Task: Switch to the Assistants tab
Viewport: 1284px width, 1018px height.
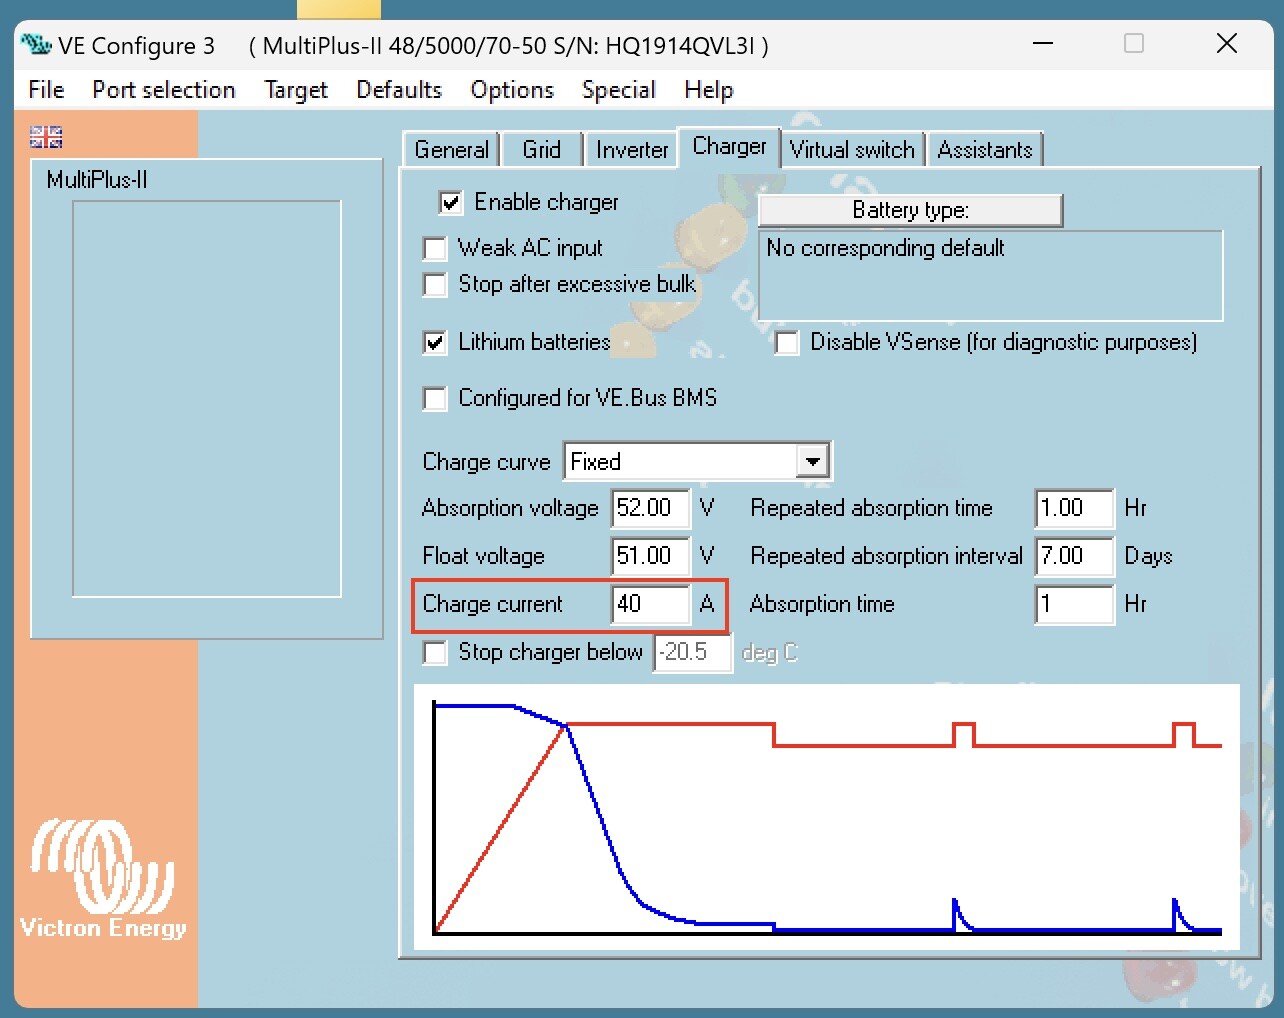Action: tap(985, 150)
